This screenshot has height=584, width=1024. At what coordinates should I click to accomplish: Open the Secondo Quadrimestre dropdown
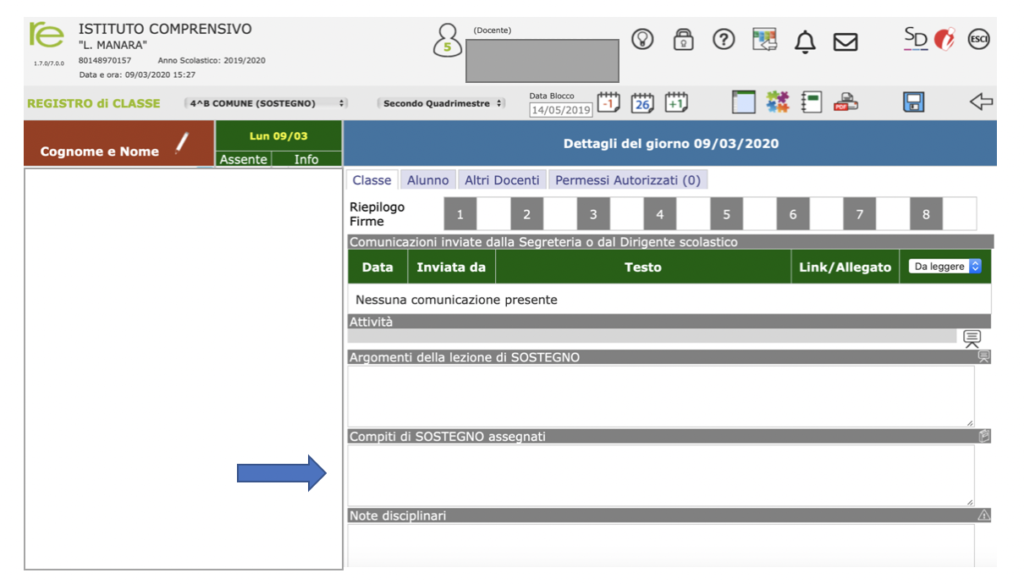[x=441, y=103]
